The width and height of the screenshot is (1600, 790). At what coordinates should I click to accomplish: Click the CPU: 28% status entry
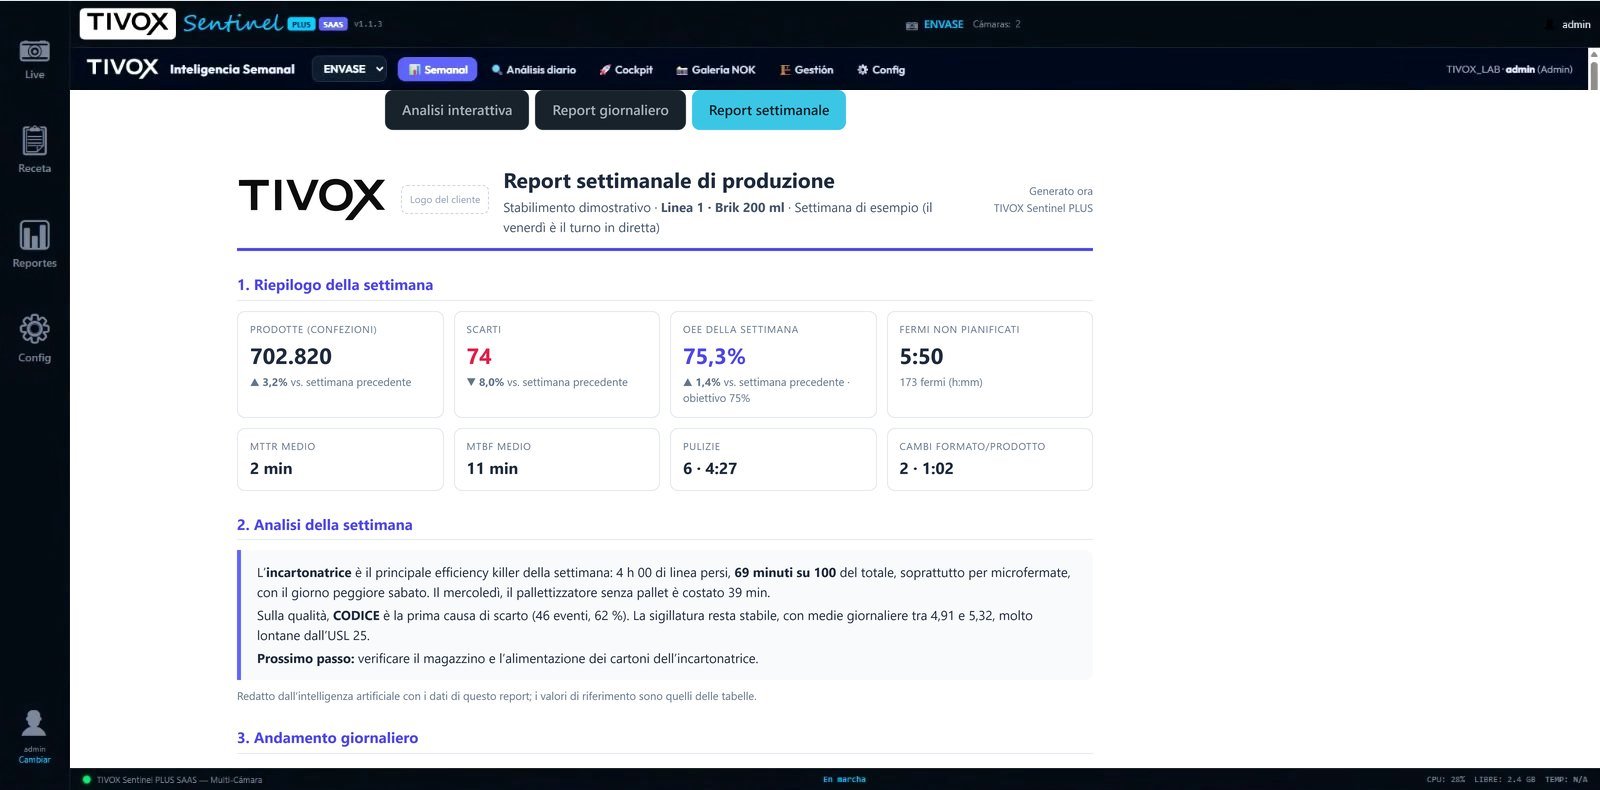click(1445, 780)
